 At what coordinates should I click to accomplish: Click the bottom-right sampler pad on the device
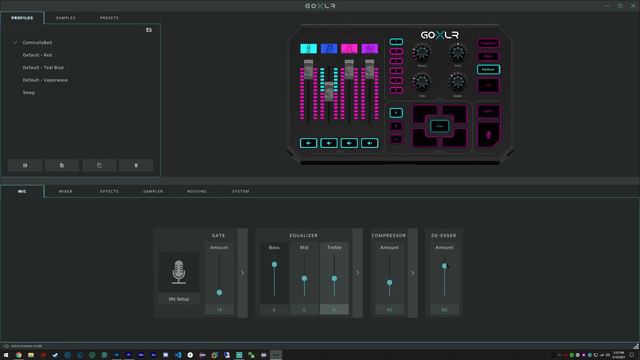pyautogui.click(x=455, y=138)
